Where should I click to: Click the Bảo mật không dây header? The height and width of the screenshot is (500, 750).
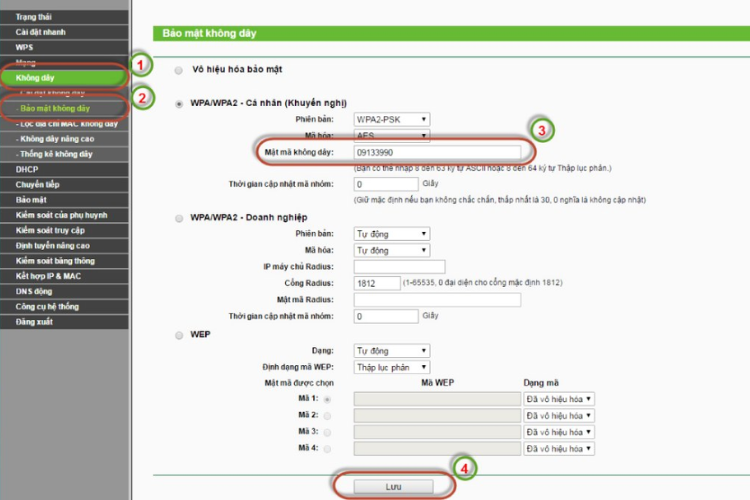pos(210,33)
